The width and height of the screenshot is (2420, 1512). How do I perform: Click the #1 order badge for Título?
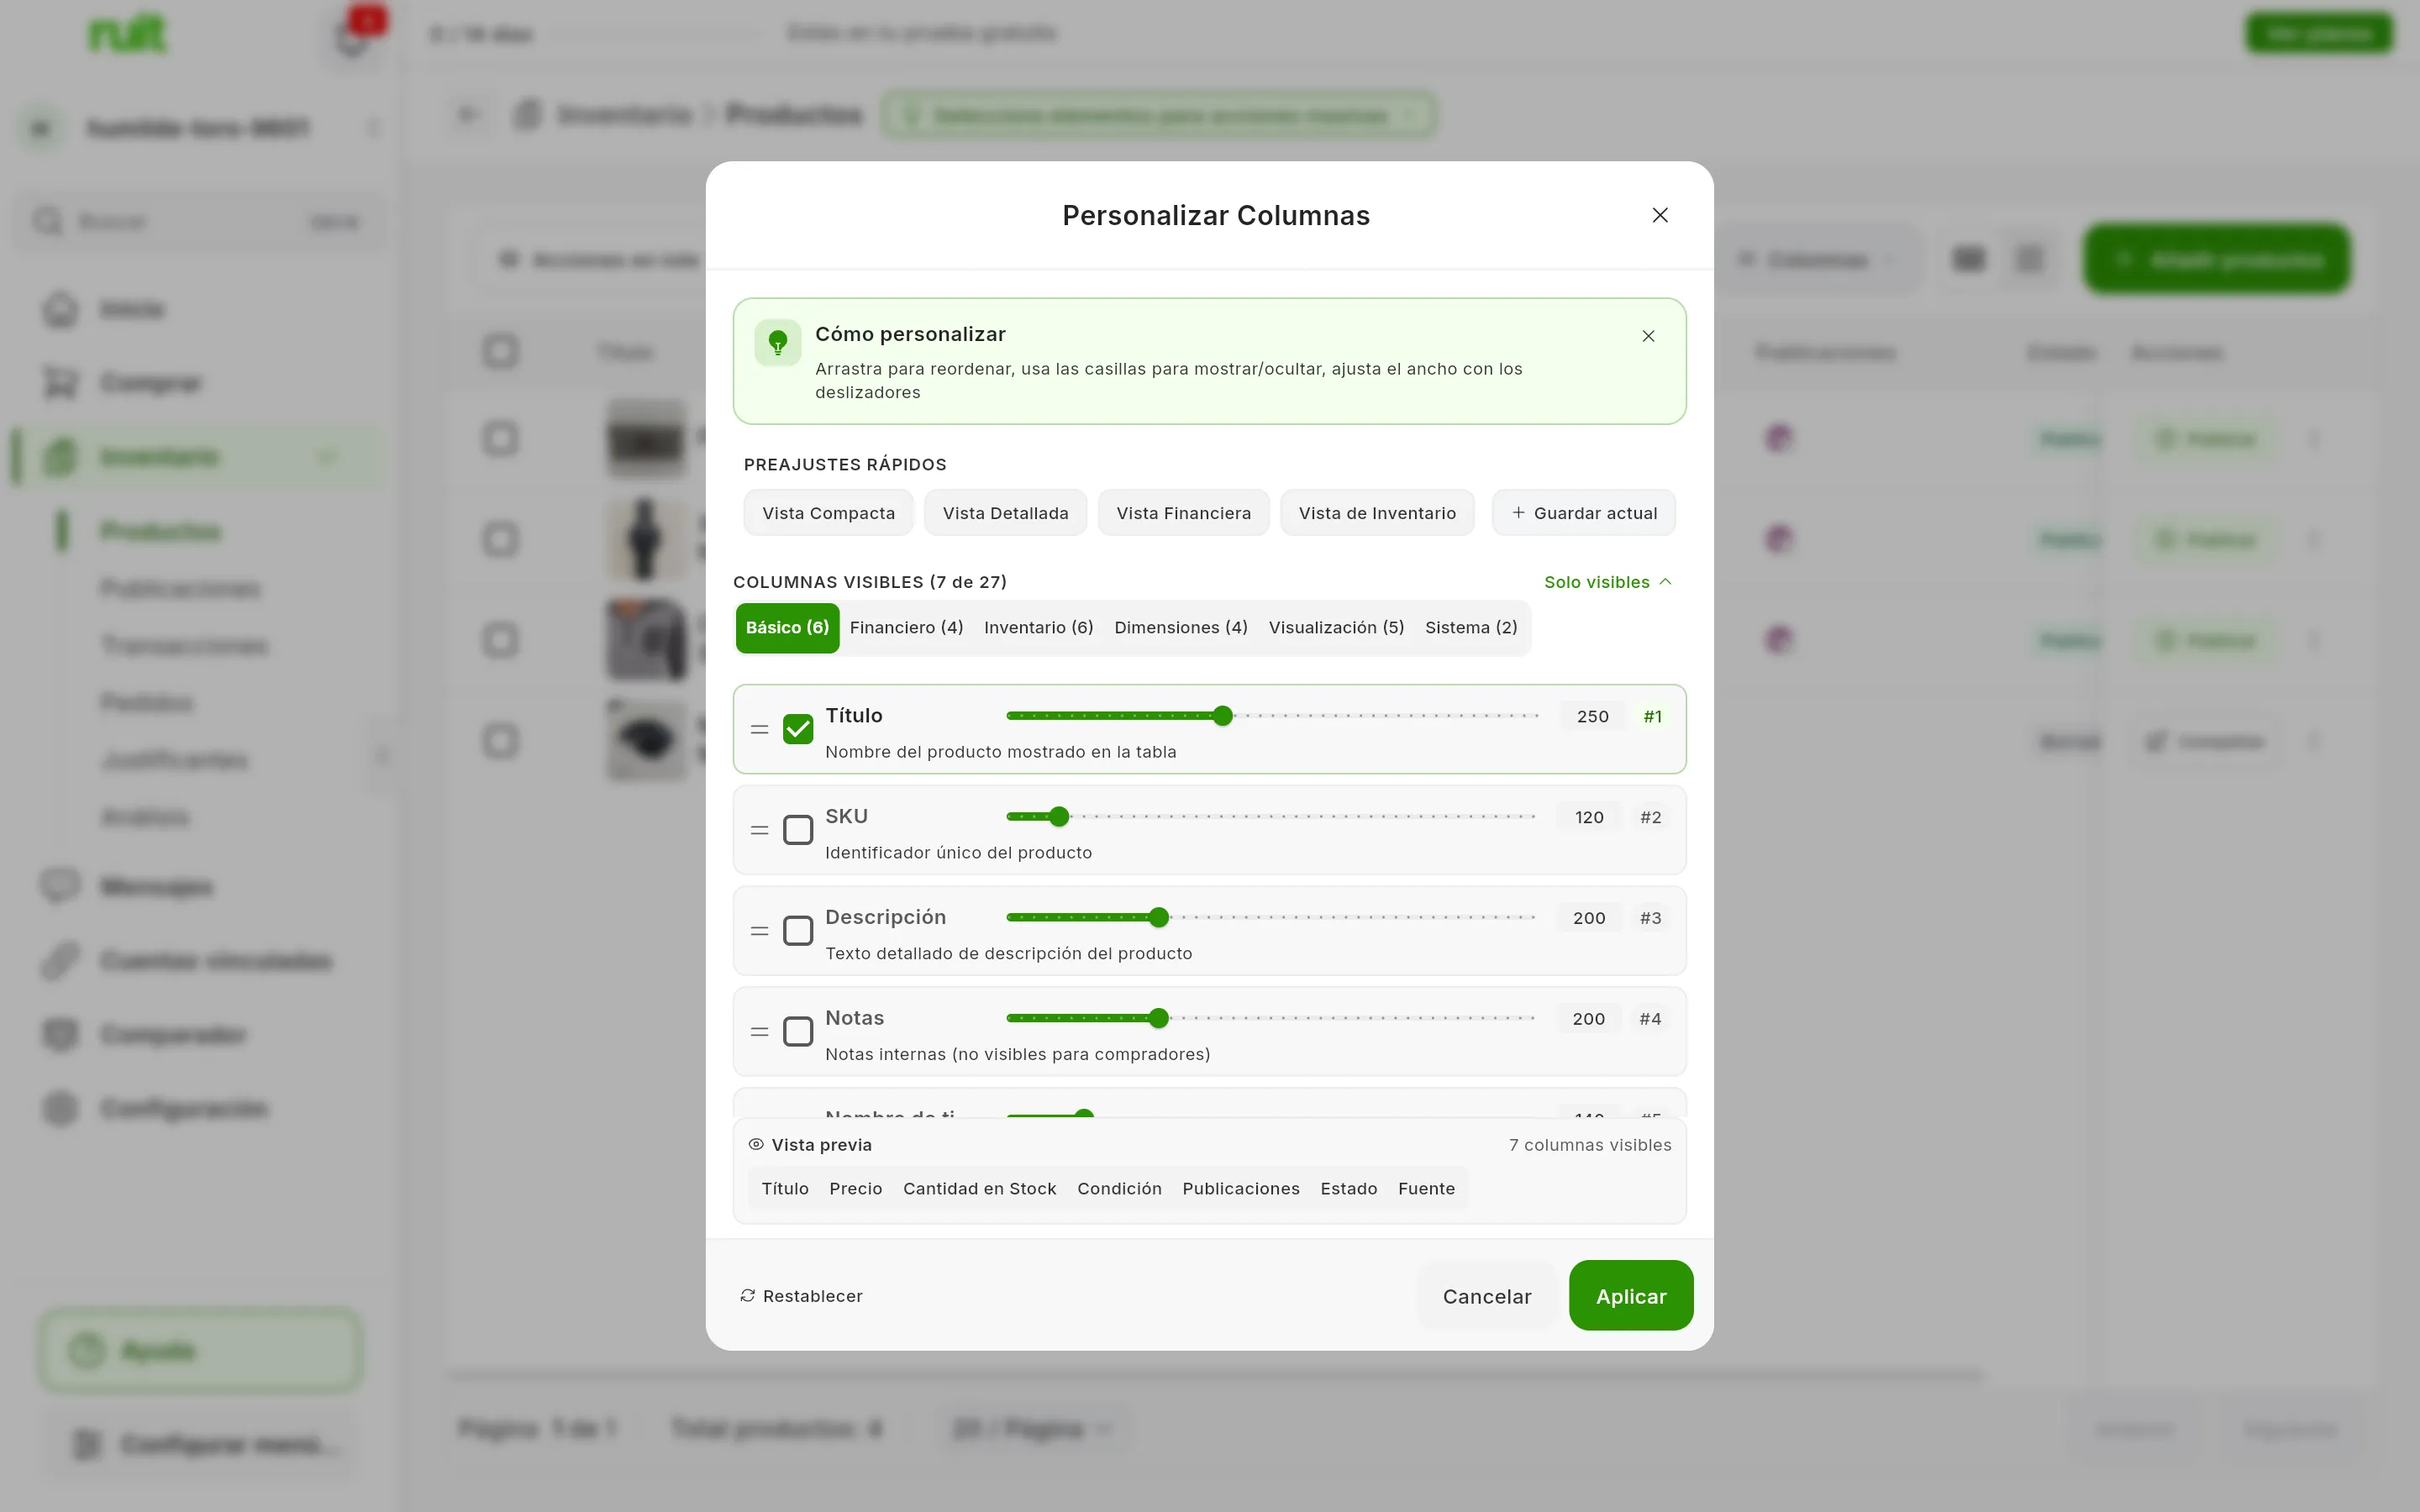[x=1652, y=716]
